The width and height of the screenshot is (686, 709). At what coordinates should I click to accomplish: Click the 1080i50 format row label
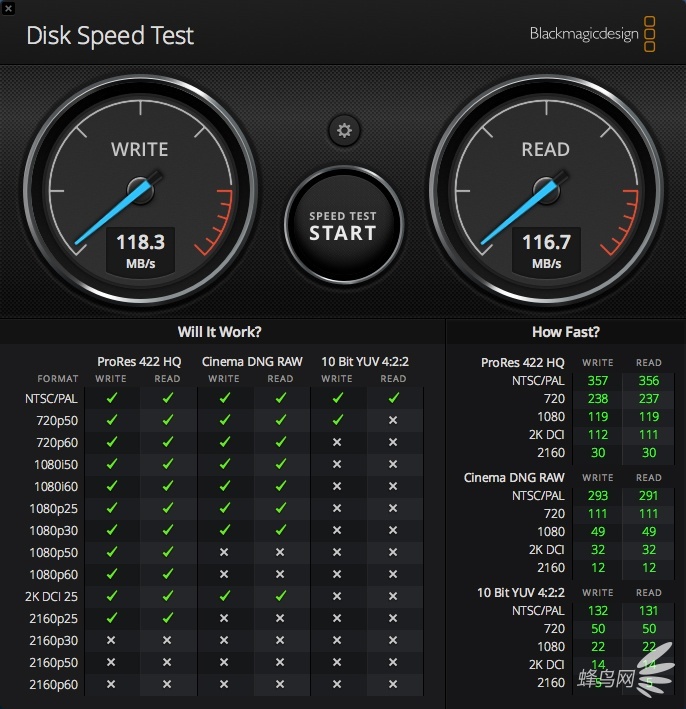click(x=56, y=465)
